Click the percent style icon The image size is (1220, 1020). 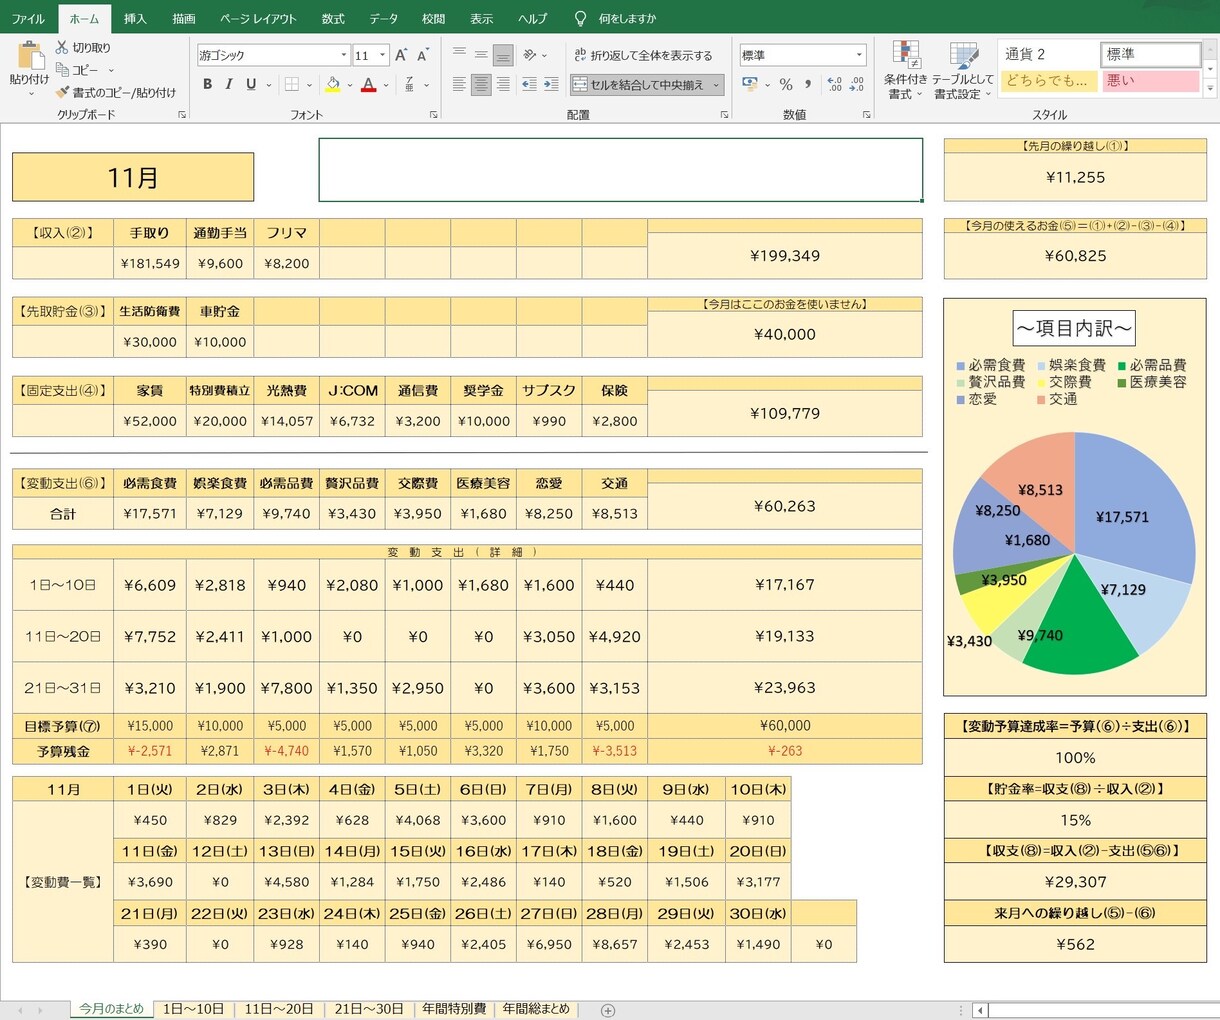coord(786,85)
